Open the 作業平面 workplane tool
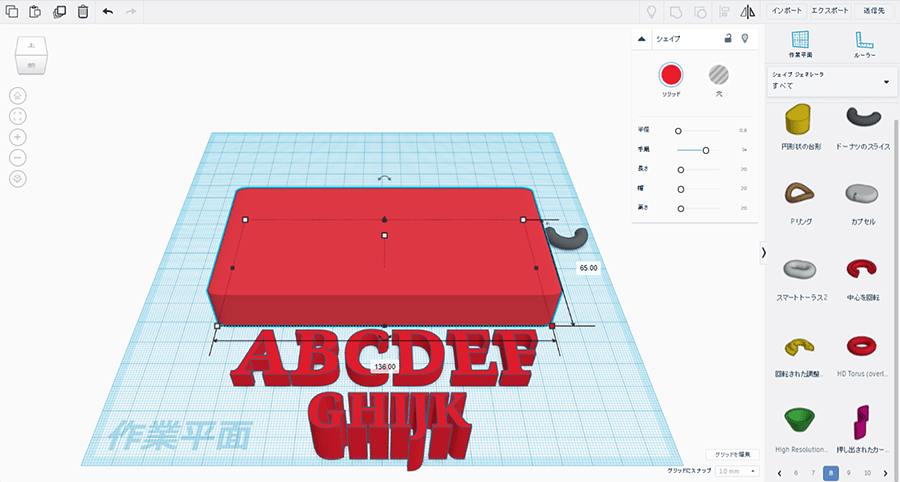This screenshot has width=900, height=482. point(800,44)
